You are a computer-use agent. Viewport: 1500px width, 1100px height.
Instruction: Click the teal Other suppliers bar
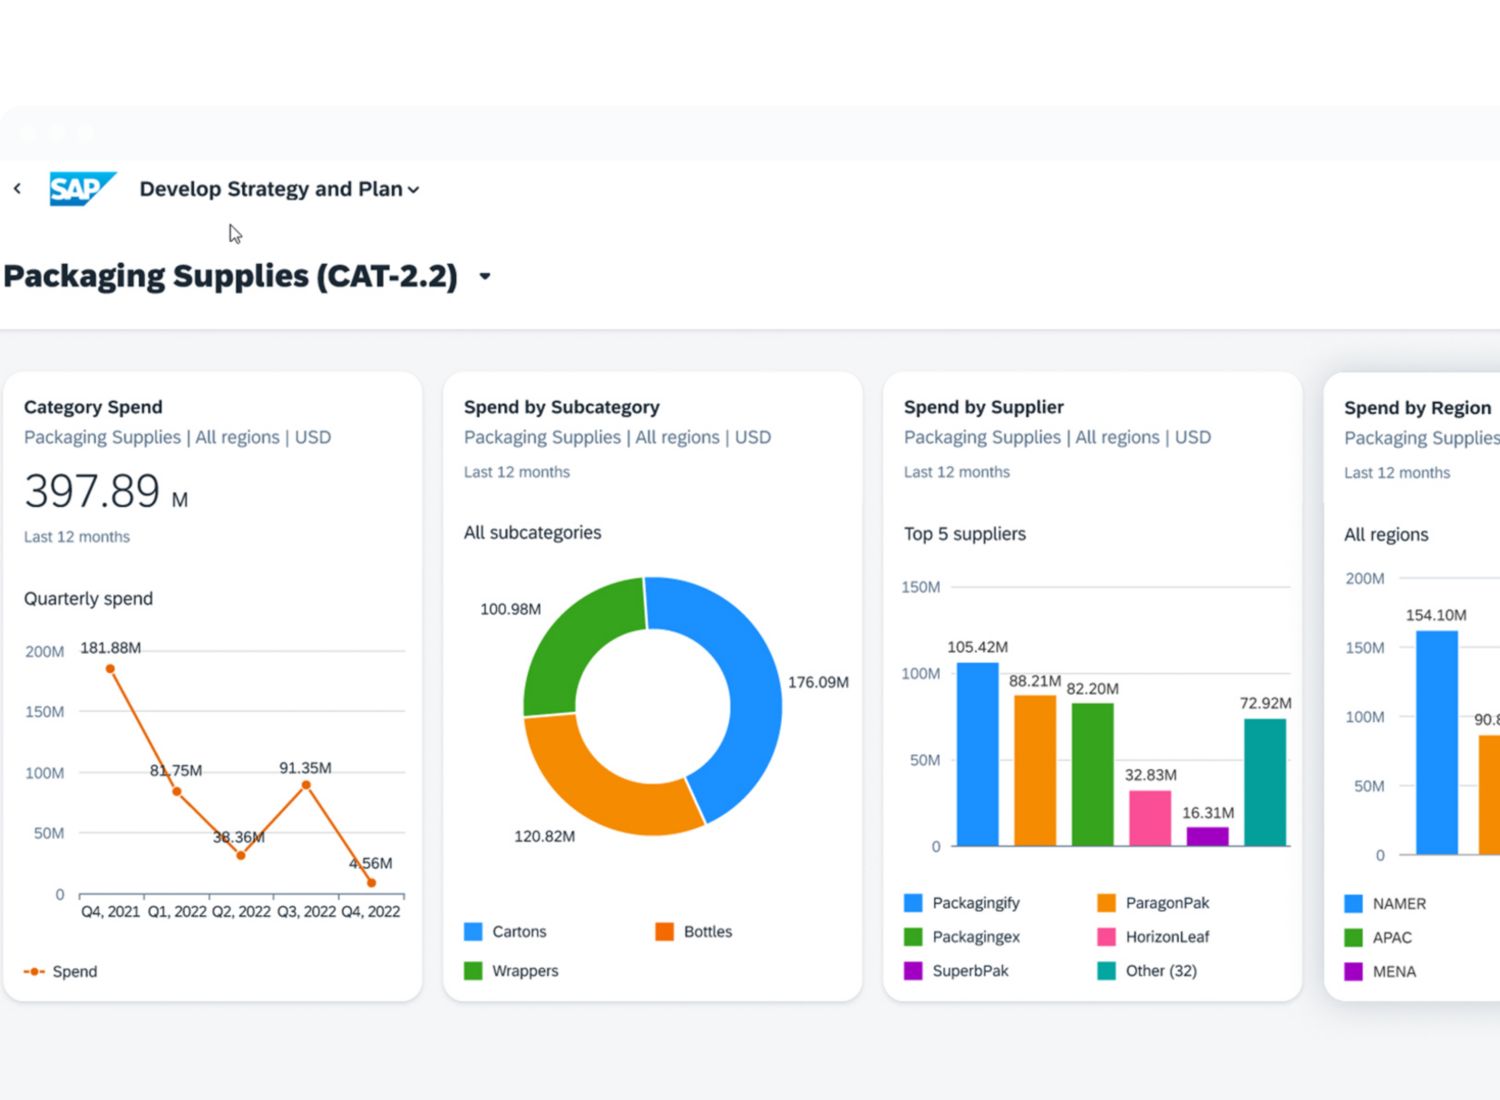[x=1265, y=782]
